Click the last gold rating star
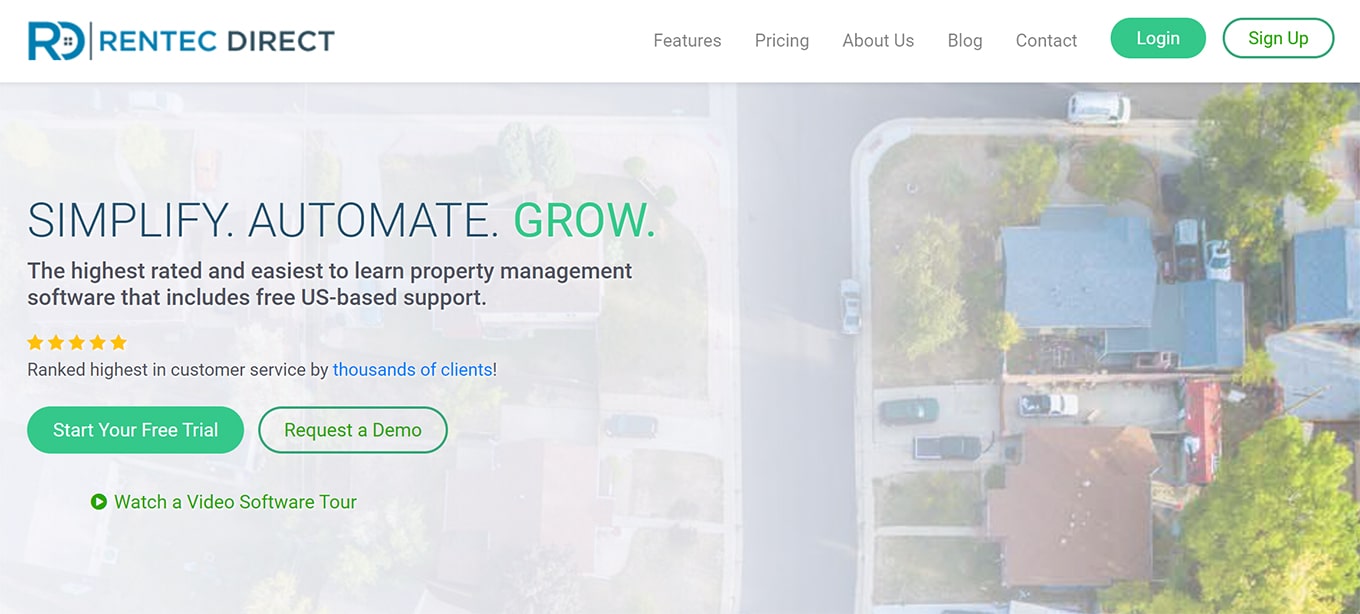1360x614 pixels. click(x=118, y=342)
